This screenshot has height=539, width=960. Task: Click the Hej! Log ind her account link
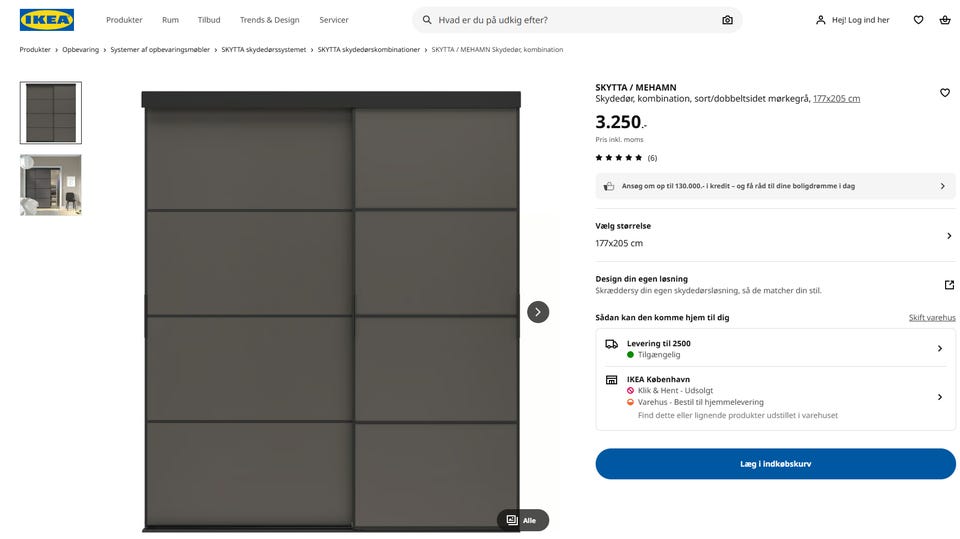pyautogui.click(x=852, y=20)
